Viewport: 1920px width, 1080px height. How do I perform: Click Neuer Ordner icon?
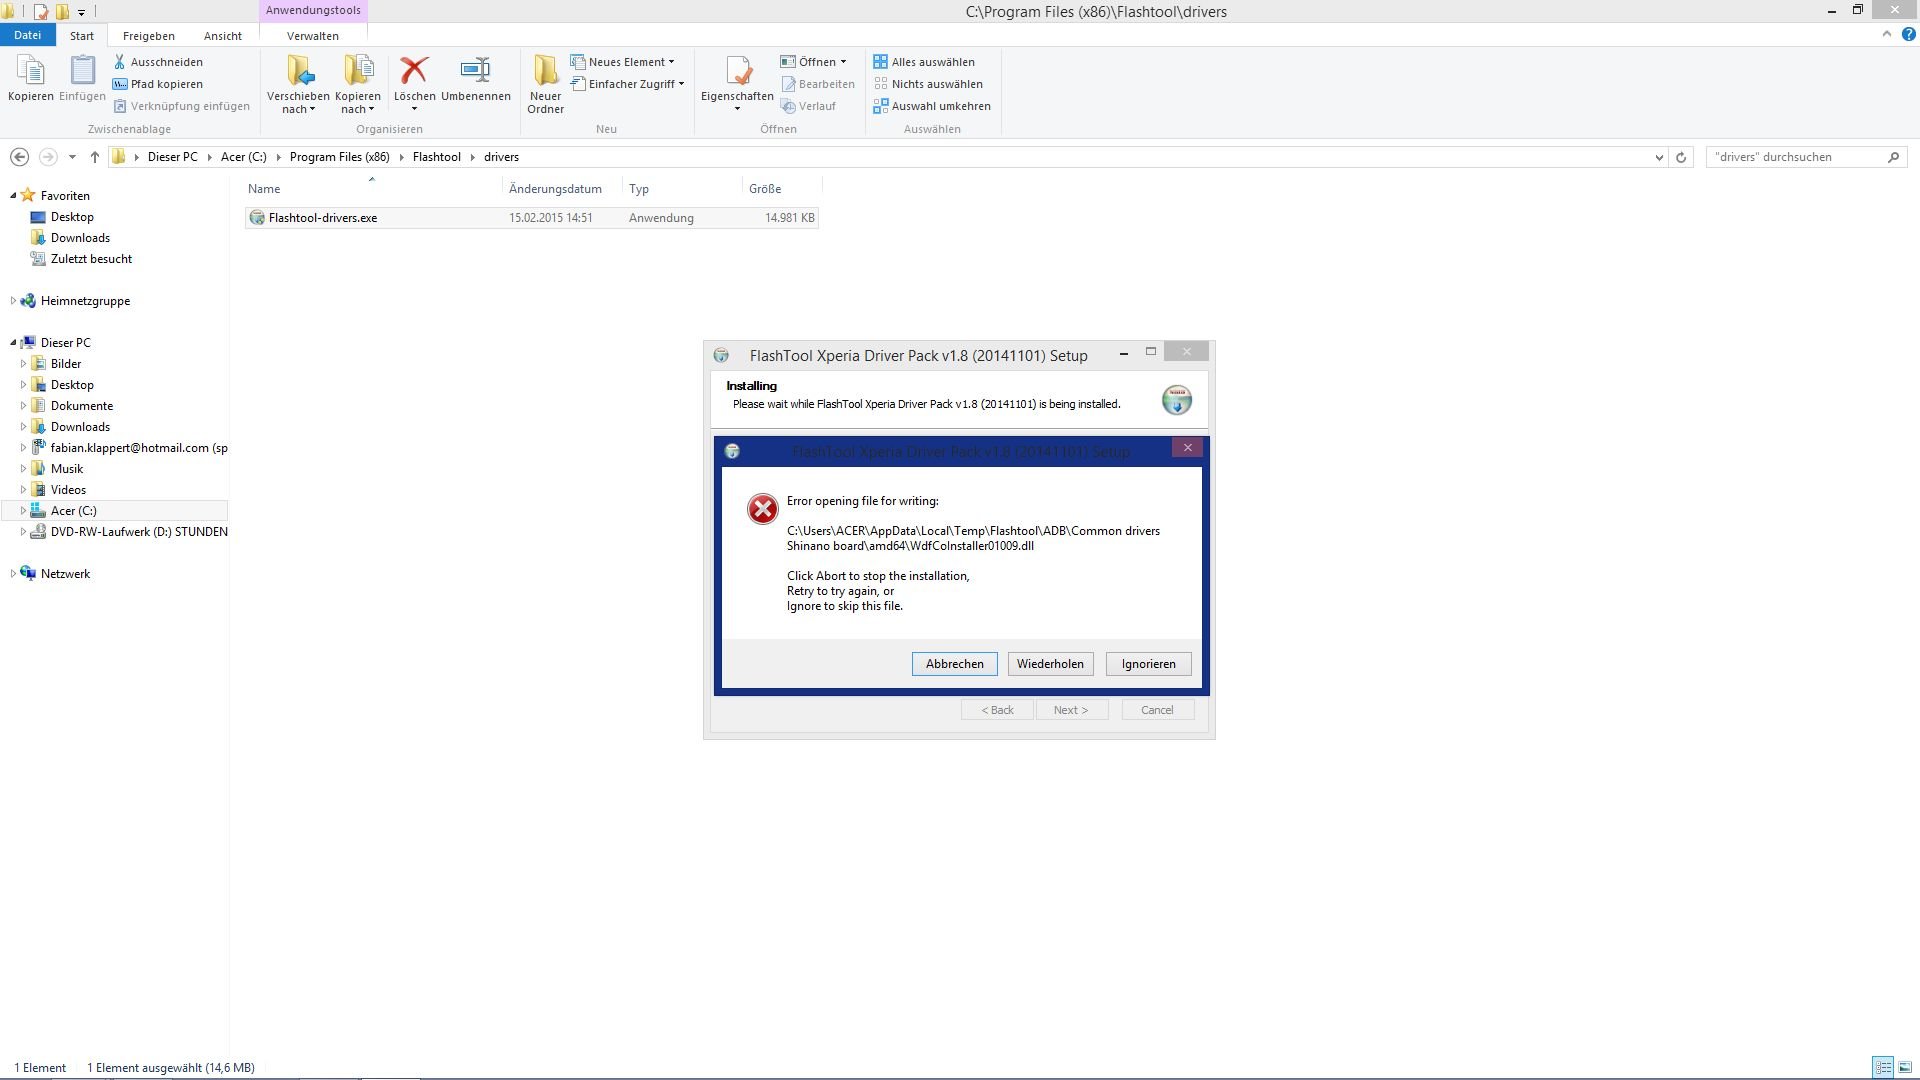tap(545, 70)
